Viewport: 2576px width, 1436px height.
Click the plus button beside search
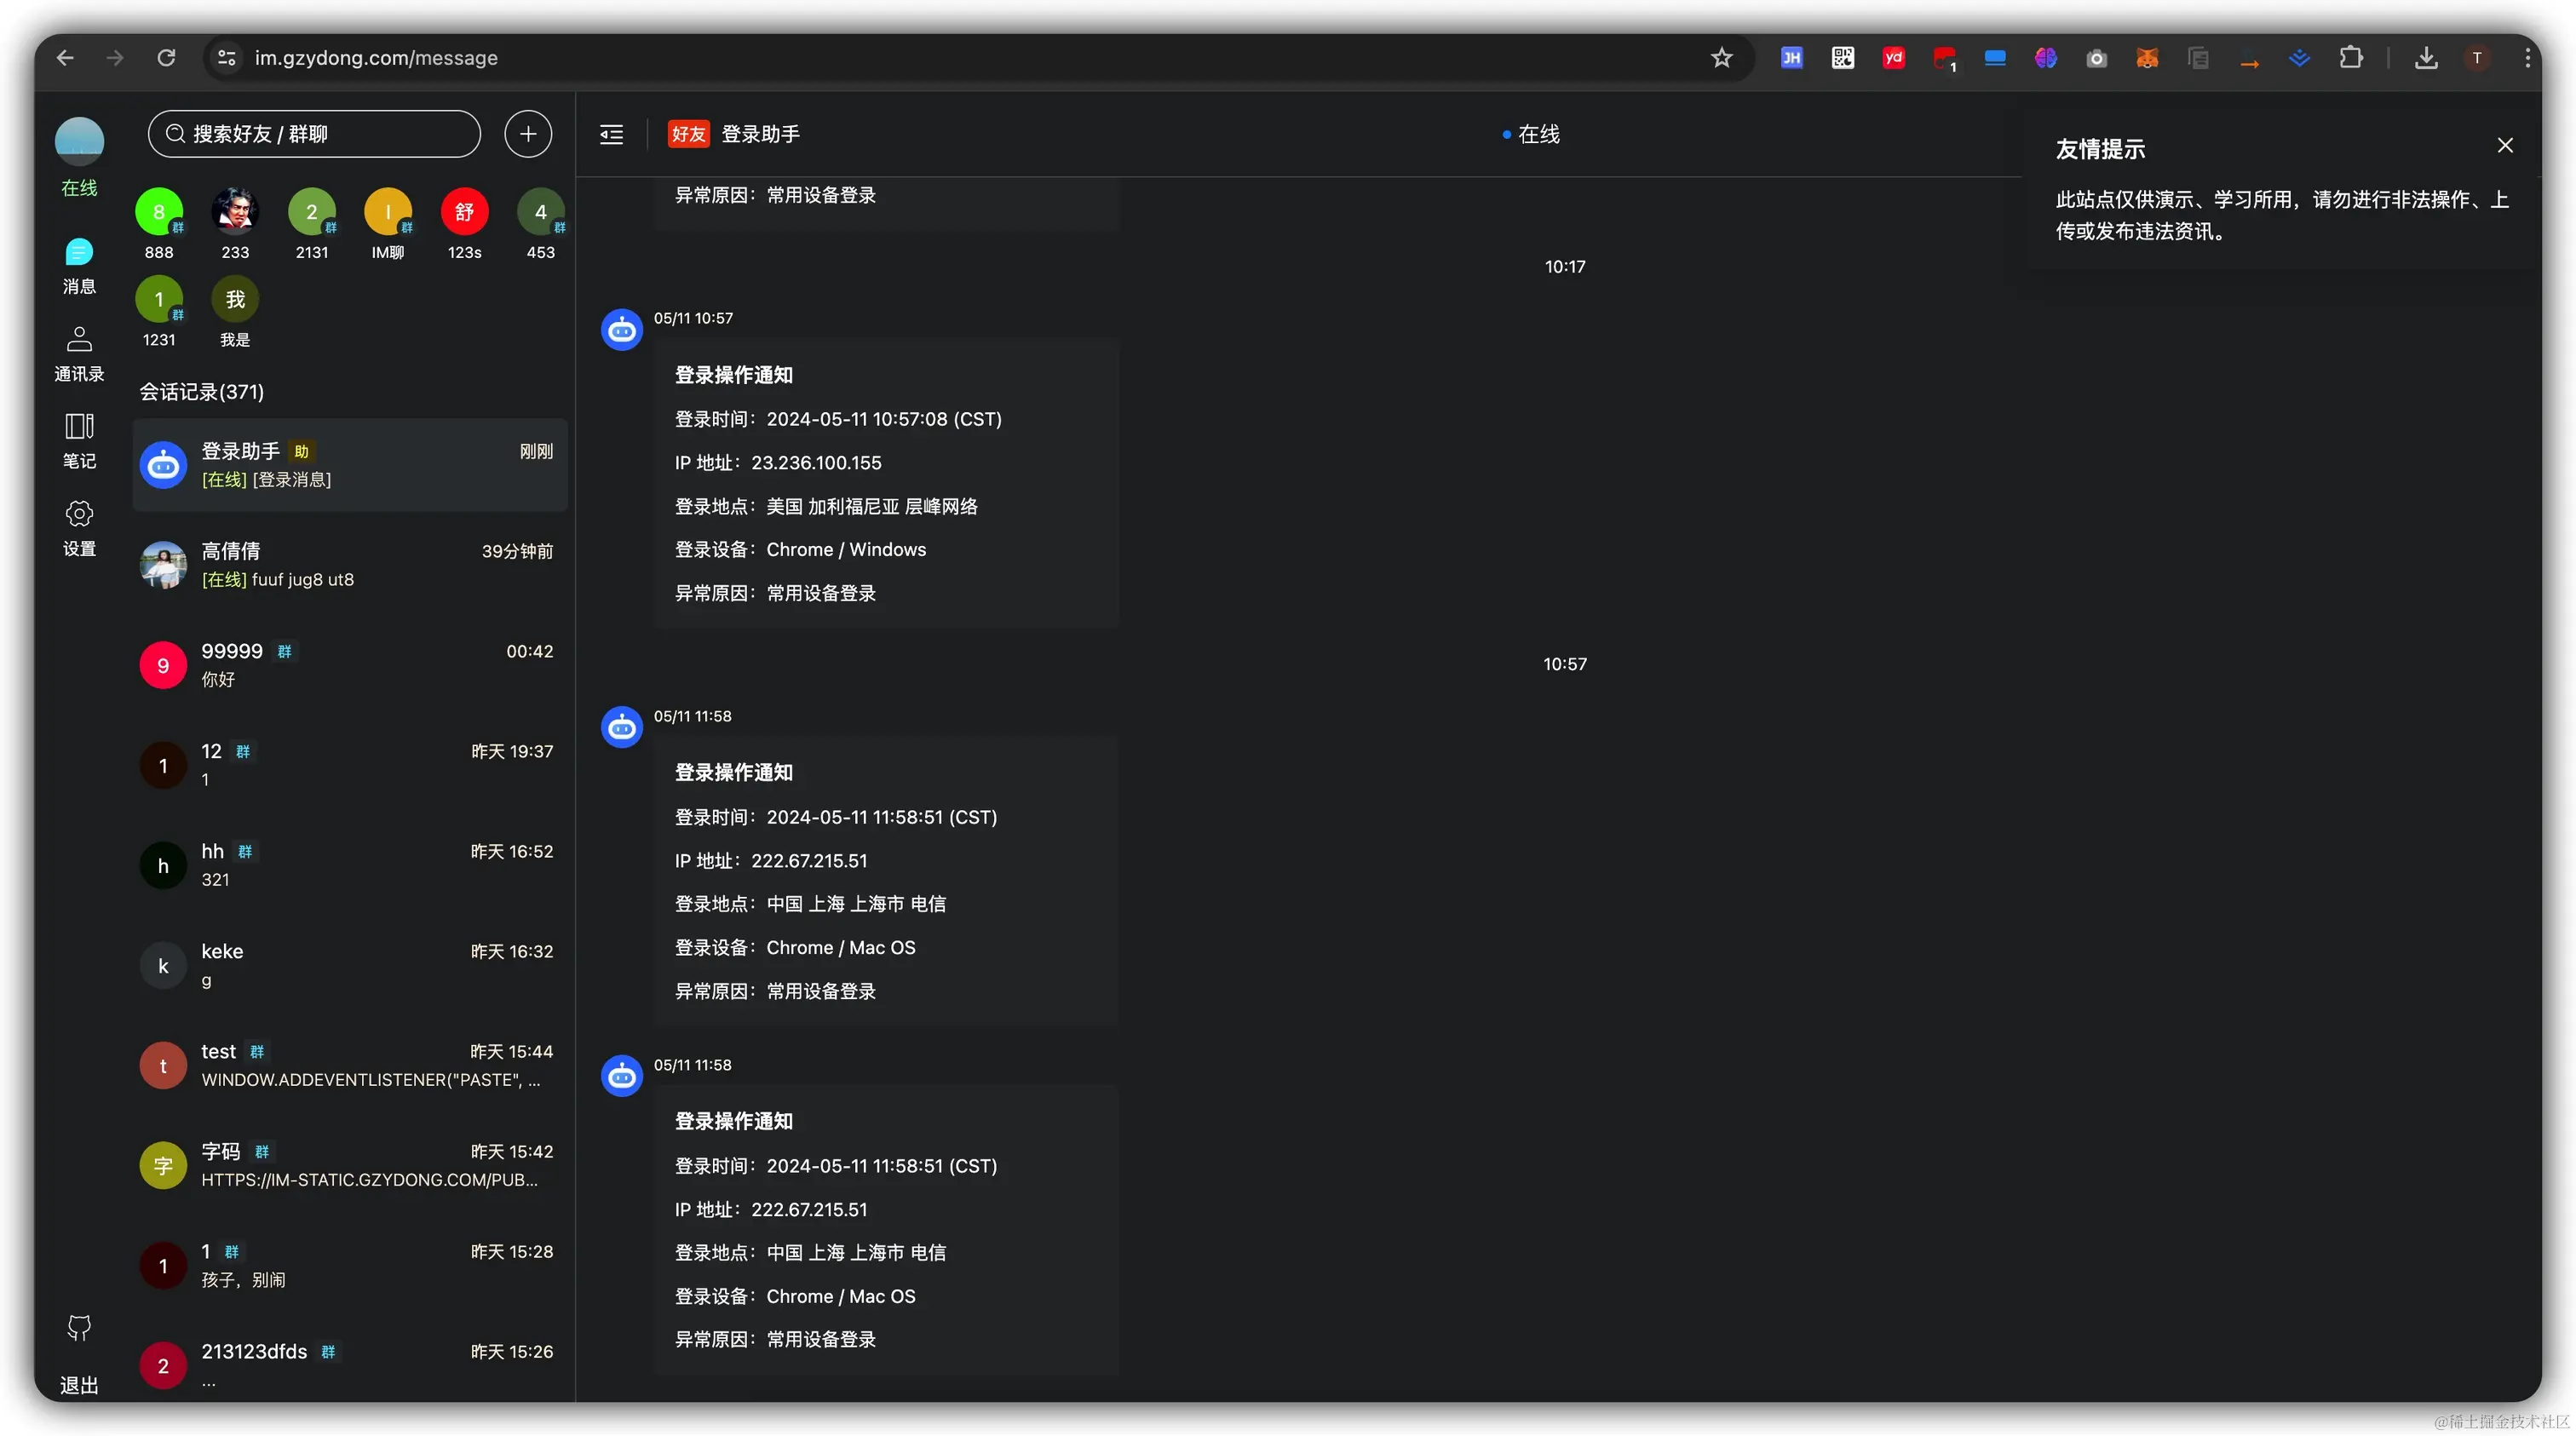click(528, 134)
